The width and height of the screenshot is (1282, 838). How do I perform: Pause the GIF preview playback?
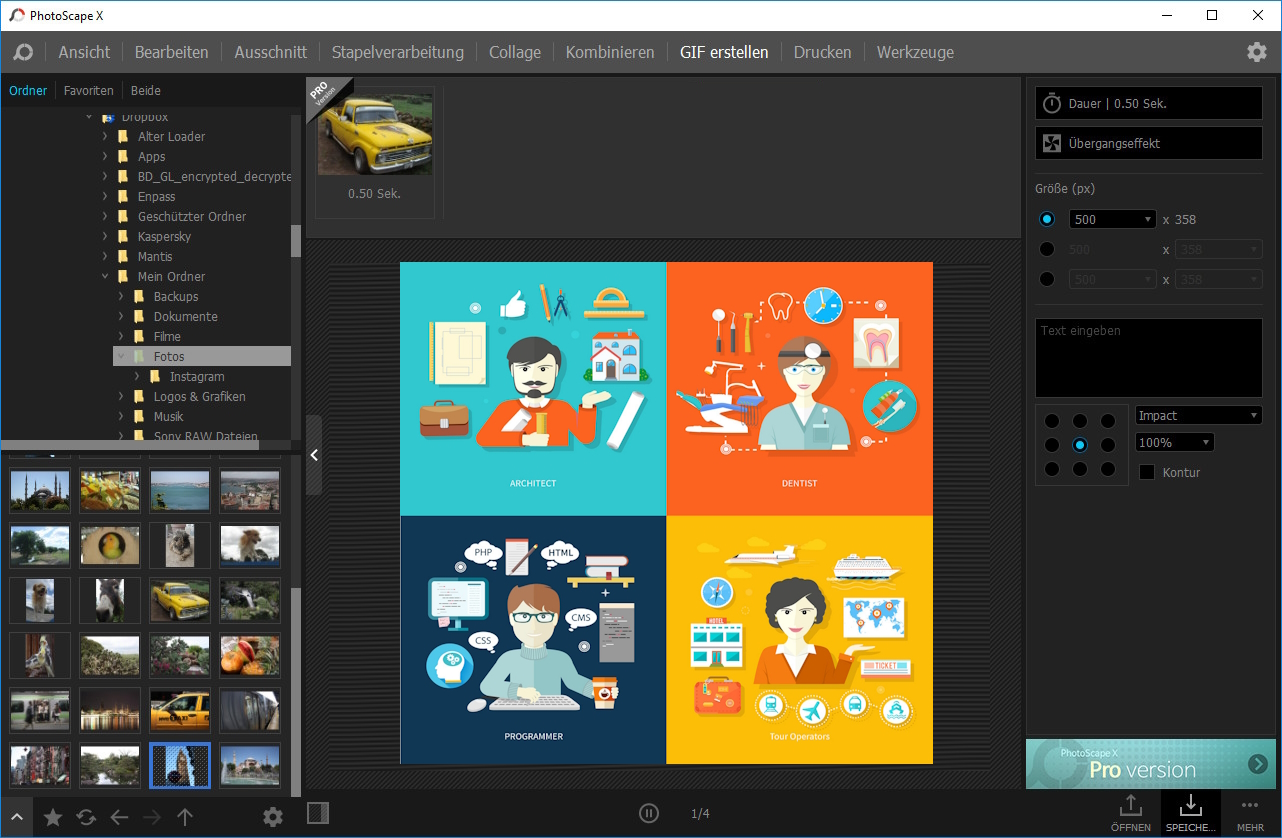[x=649, y=813]
